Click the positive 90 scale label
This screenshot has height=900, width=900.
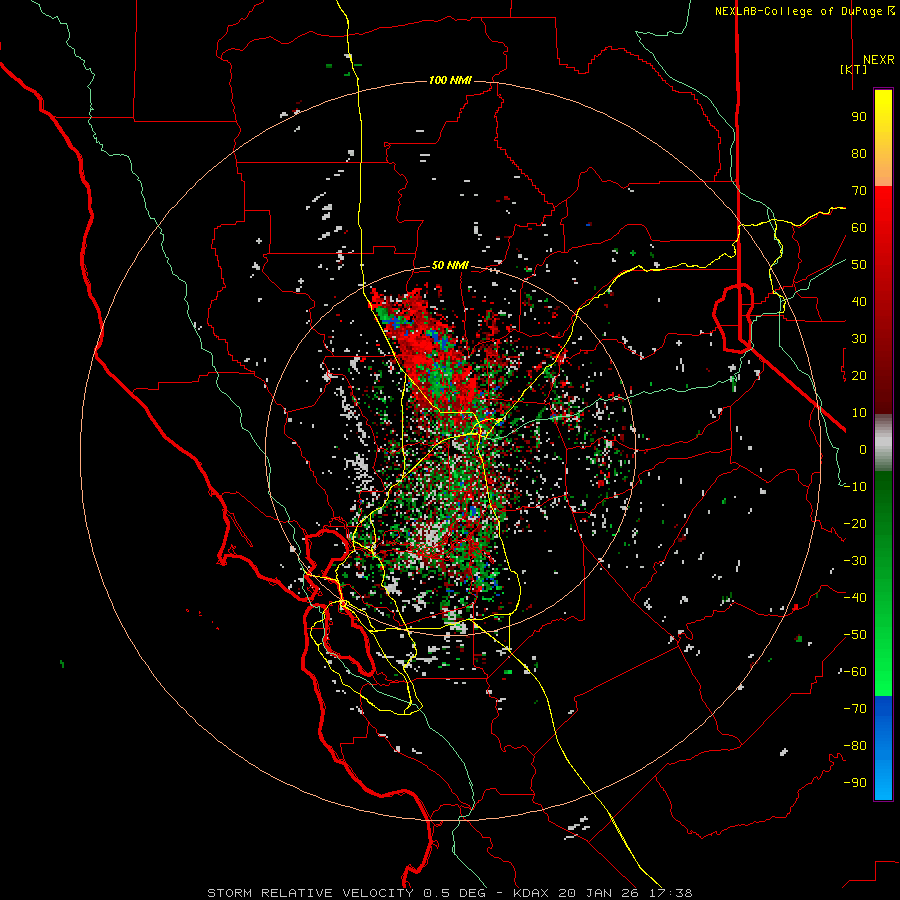(859, 117)
